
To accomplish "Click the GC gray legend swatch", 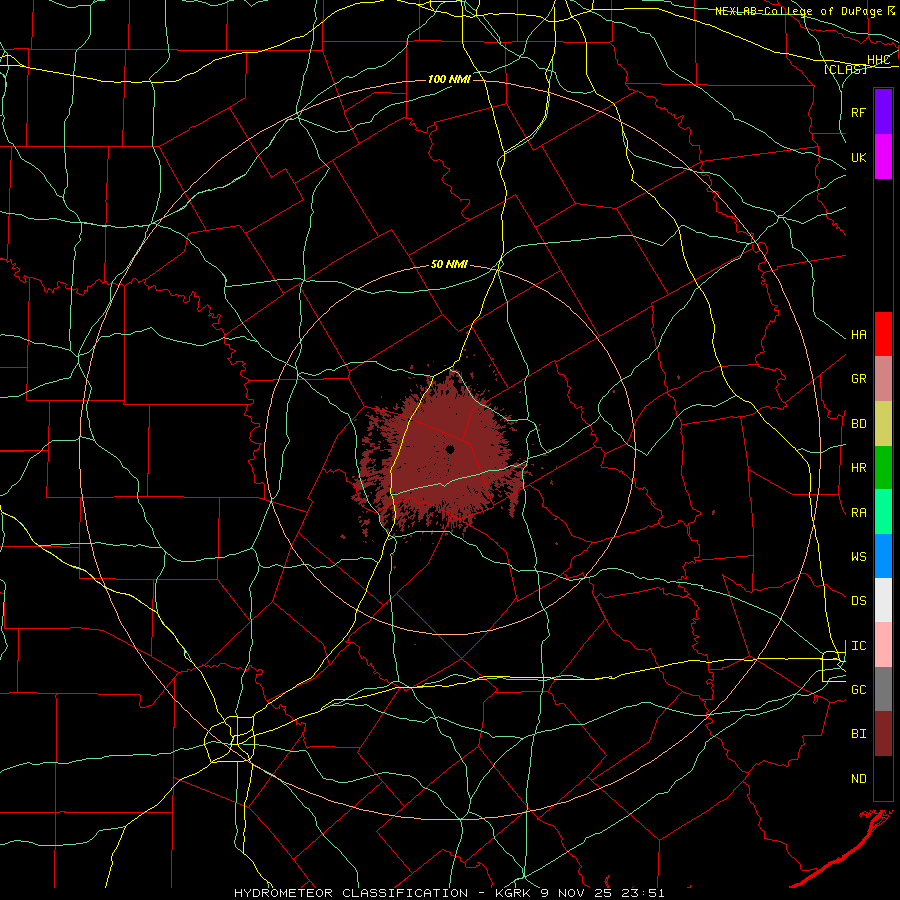I will [x=883, y=689].
